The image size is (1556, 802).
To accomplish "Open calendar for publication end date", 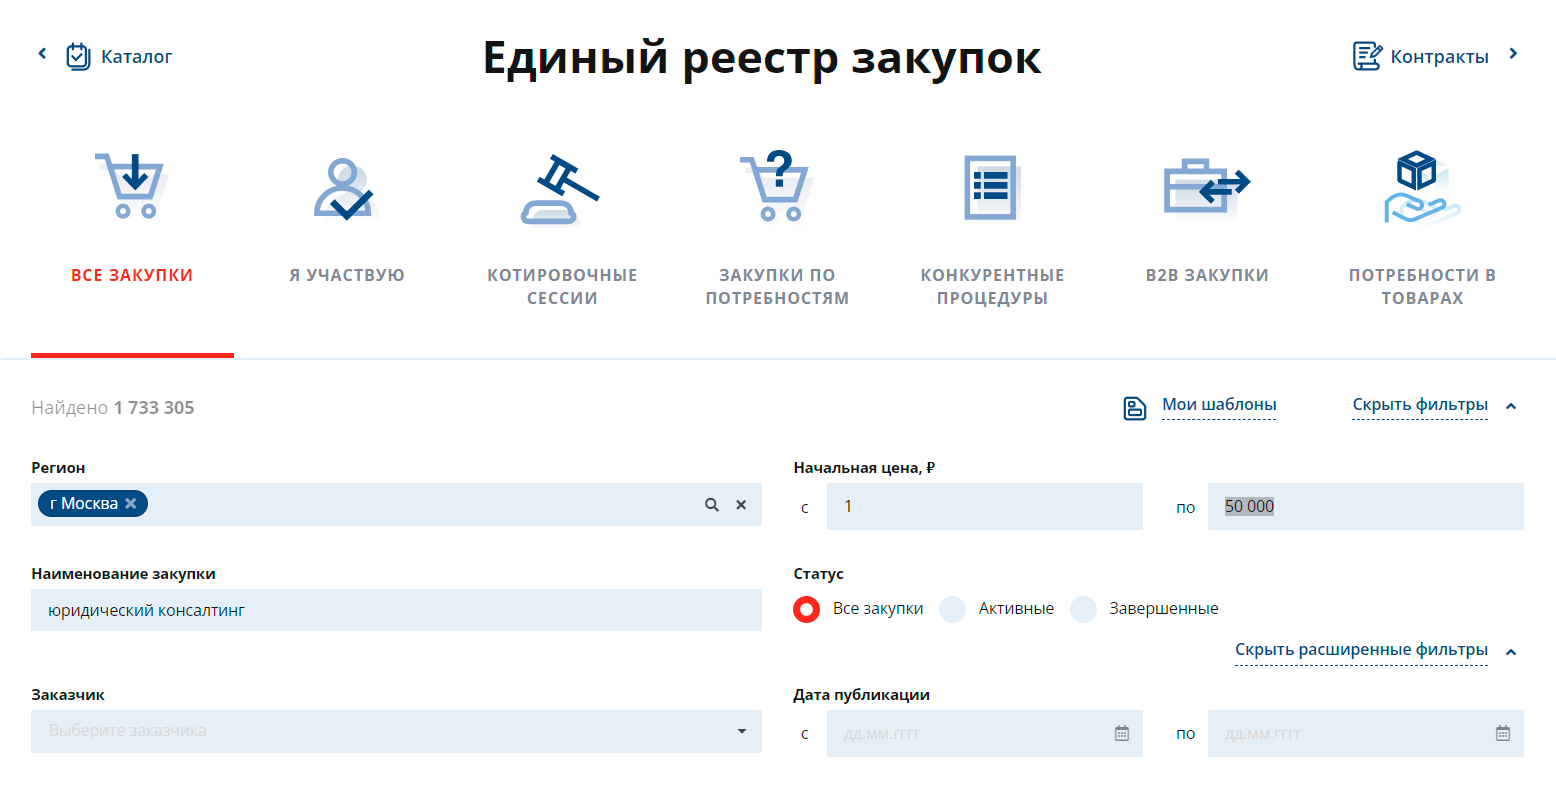I will pyautogui.click(x=1503, y=733).
